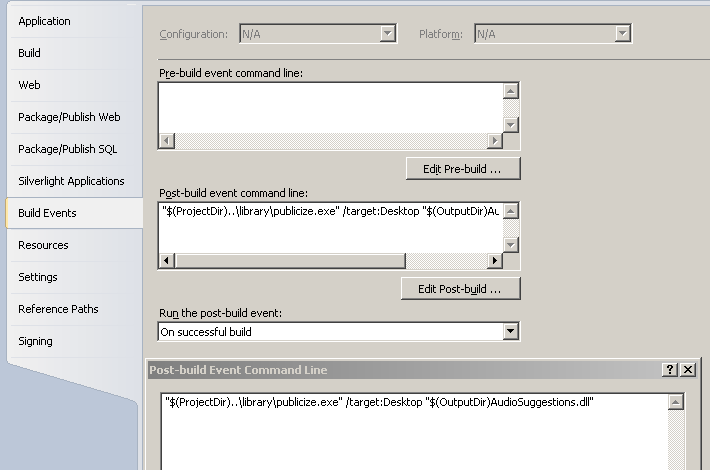The height and width of the screenshot is (470, 710).
Task: Click the pre-build box scroll left arrow
Action: [167, 141]
